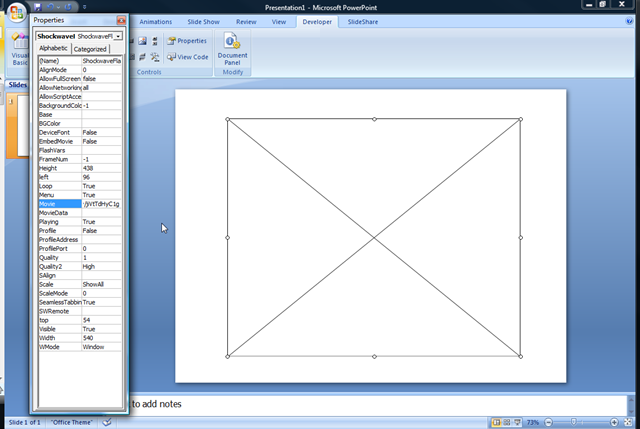Click the WMode value Window
Image resolution: width=640 pixels, height=429 pixels.
pos(101,347)
